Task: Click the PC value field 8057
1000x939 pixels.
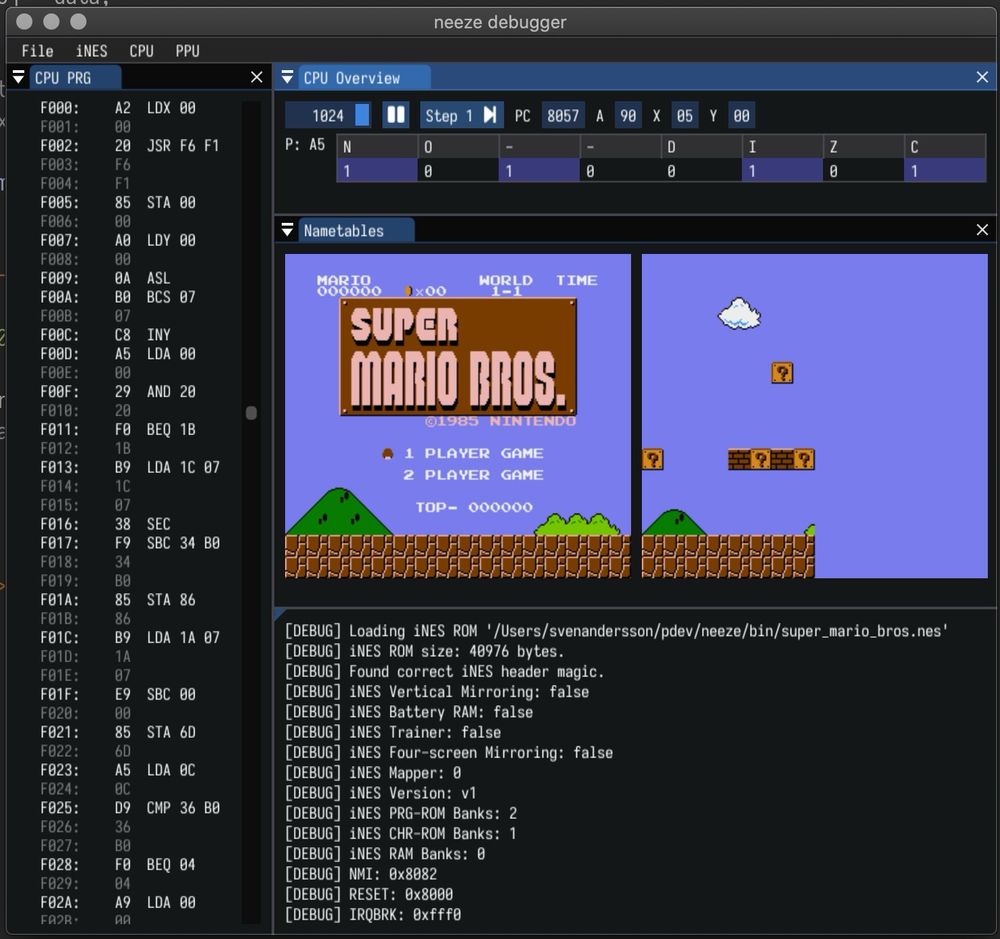Action: click(562, 115)
